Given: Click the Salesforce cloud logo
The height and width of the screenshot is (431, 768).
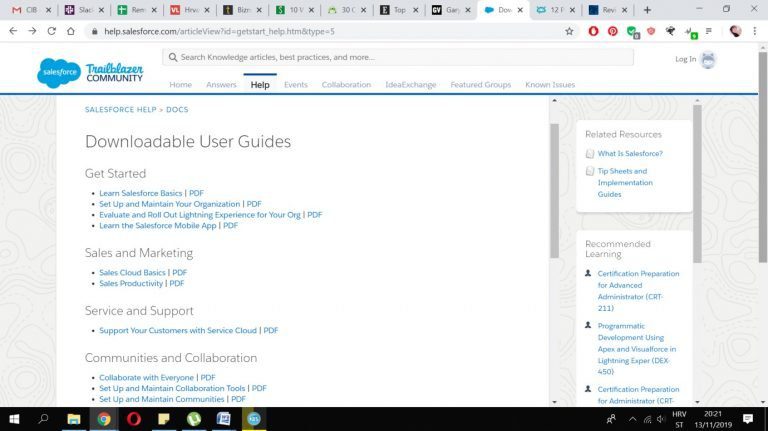Looking at the screenshot, I should (59, 72).
